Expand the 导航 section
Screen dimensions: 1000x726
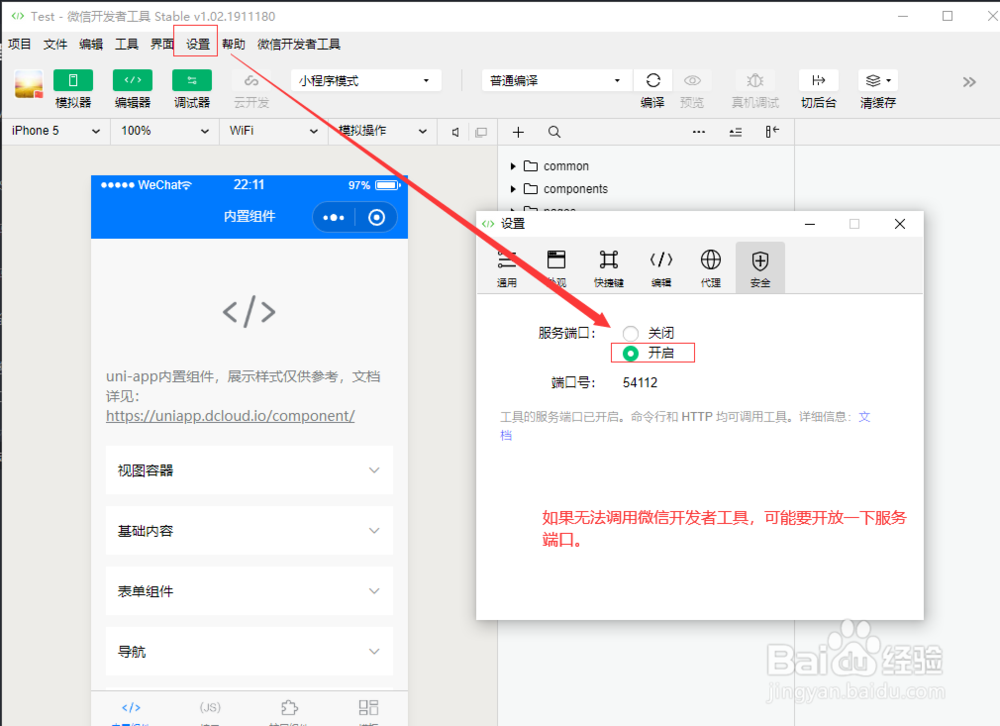(249, 651)
